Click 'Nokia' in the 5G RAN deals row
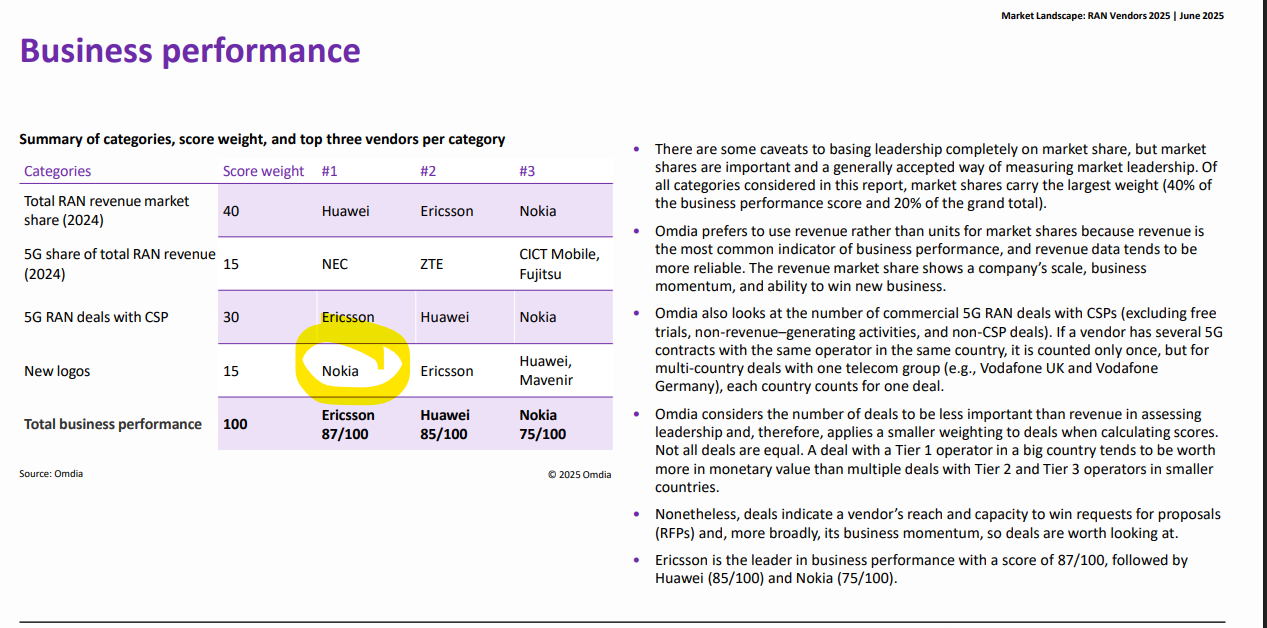 coord(538,317)
